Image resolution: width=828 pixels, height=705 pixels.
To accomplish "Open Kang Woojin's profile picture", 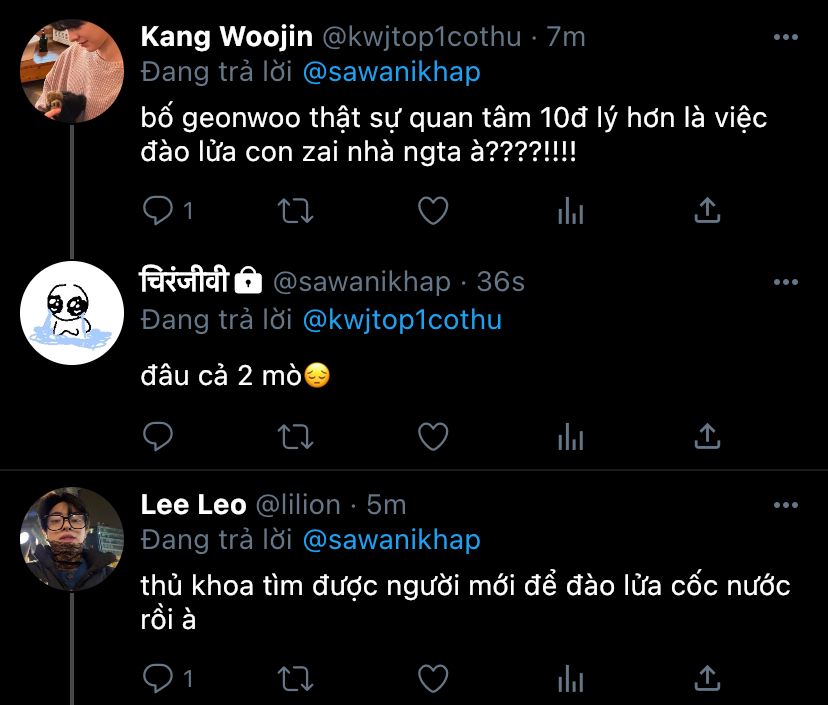I will (x=72, y=71).
